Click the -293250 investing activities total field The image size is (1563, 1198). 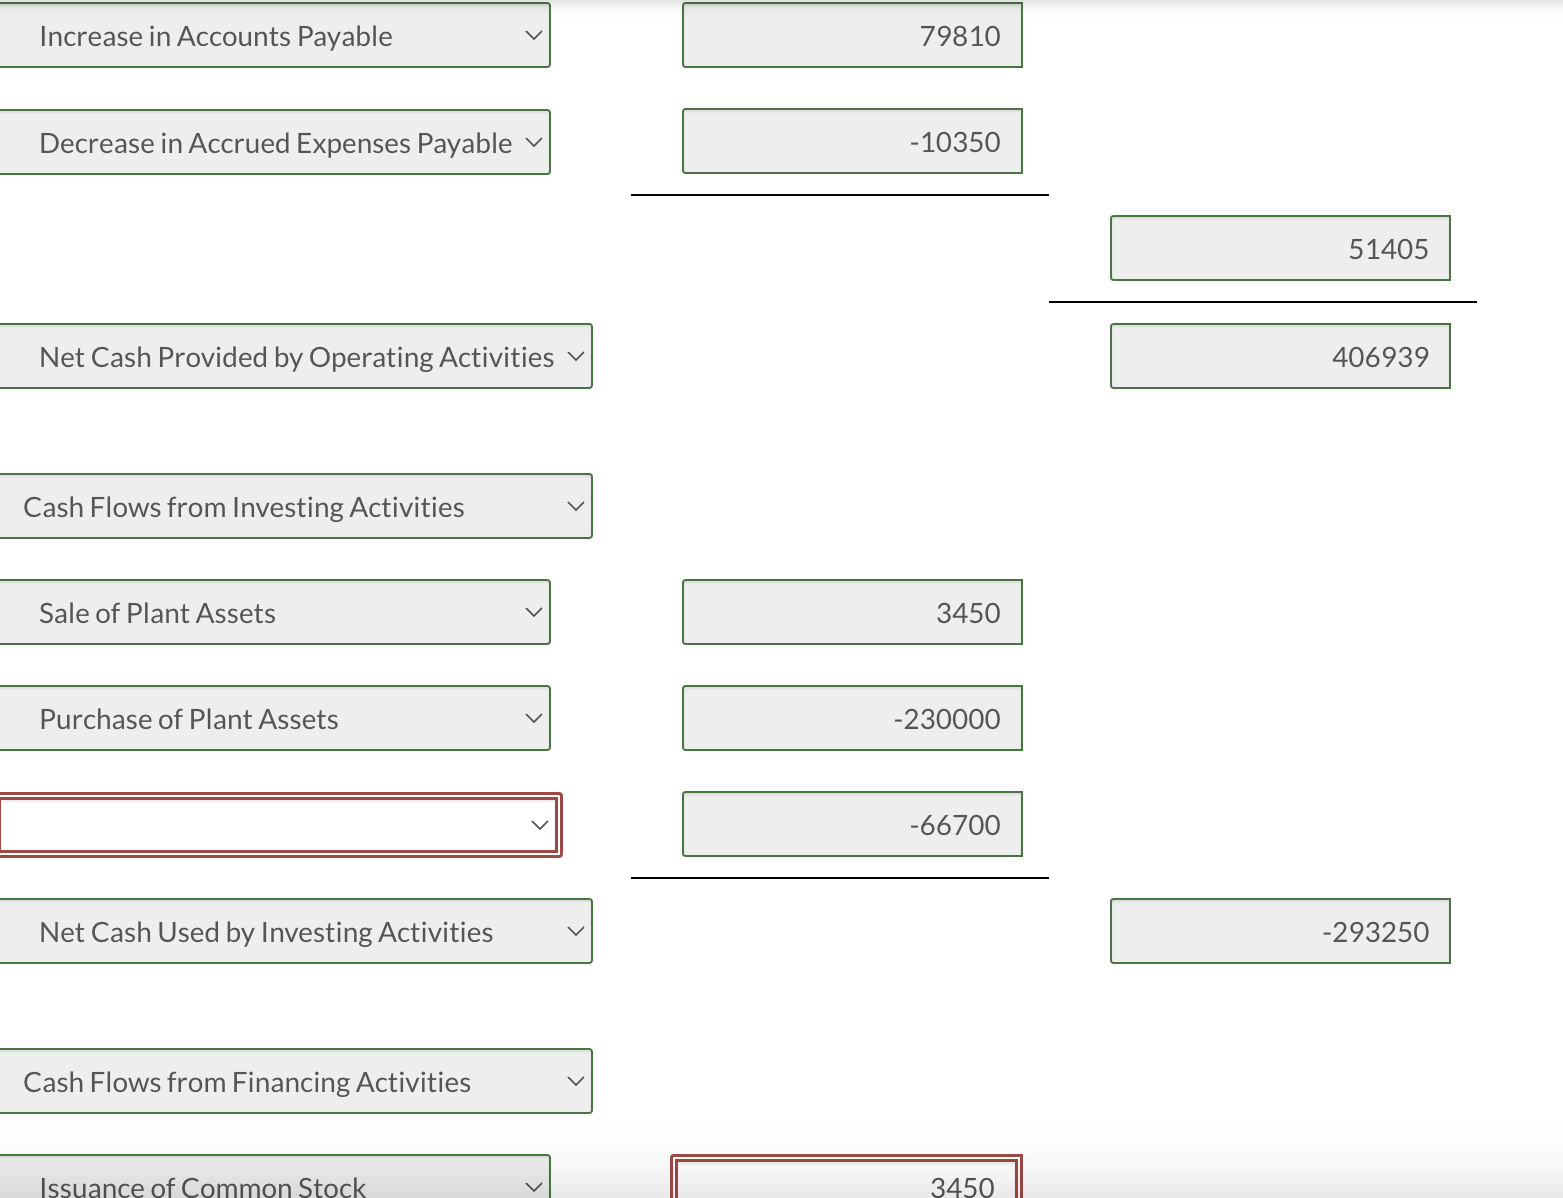coord(1280,931)
